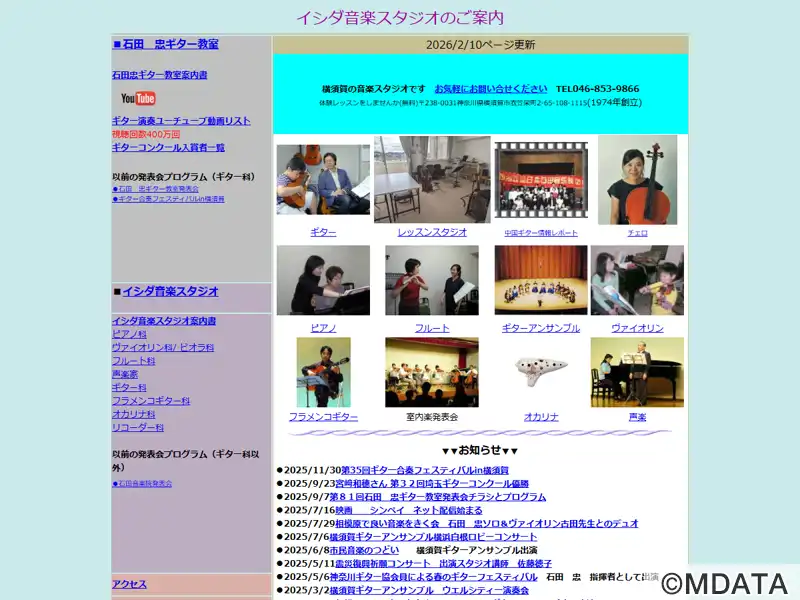Viewport: 800px width, 600px height.
Task: Click ギターアンサンブル caption link
Action: (x=541, y=328)
